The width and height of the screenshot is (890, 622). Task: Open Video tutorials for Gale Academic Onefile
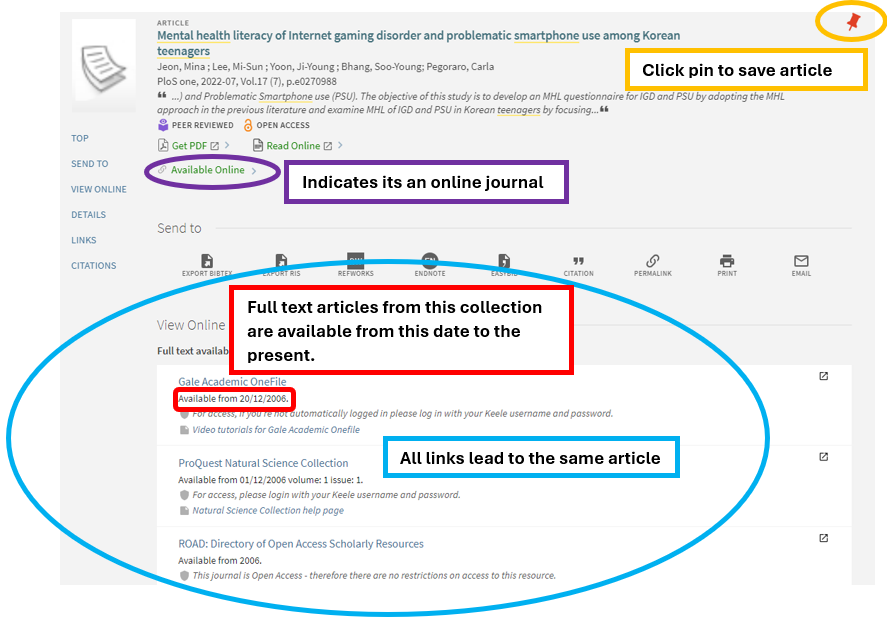(276, 430)
